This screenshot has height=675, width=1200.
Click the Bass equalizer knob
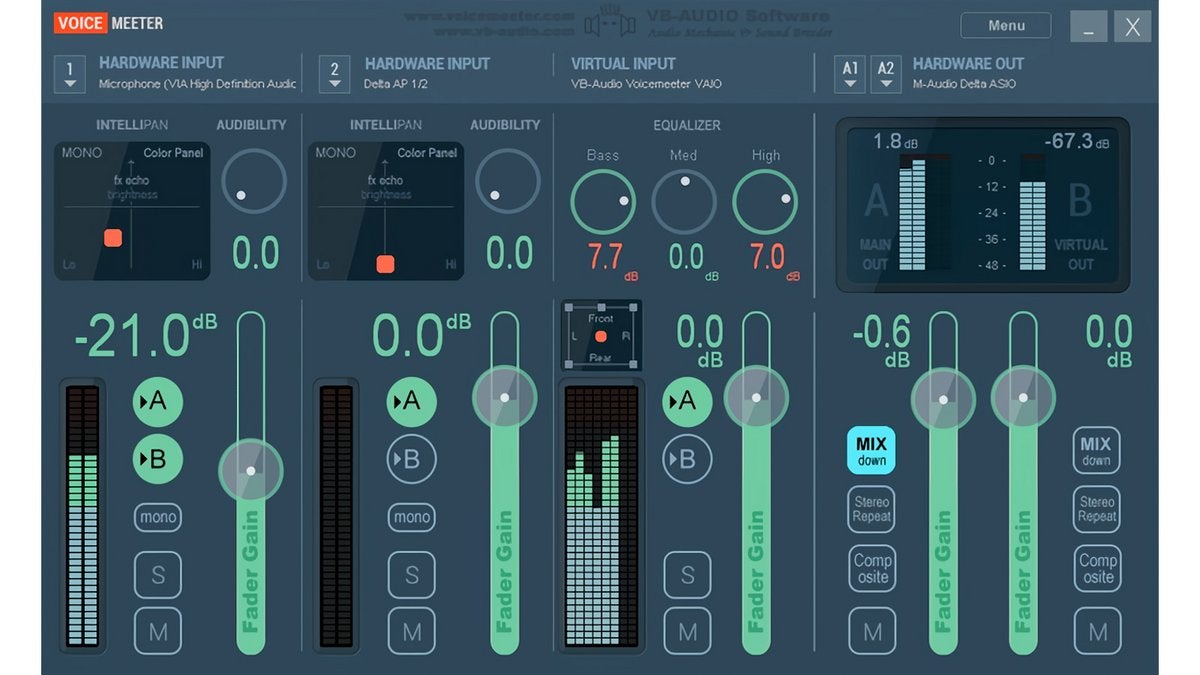pyautogui.click(x=603, y=202)
